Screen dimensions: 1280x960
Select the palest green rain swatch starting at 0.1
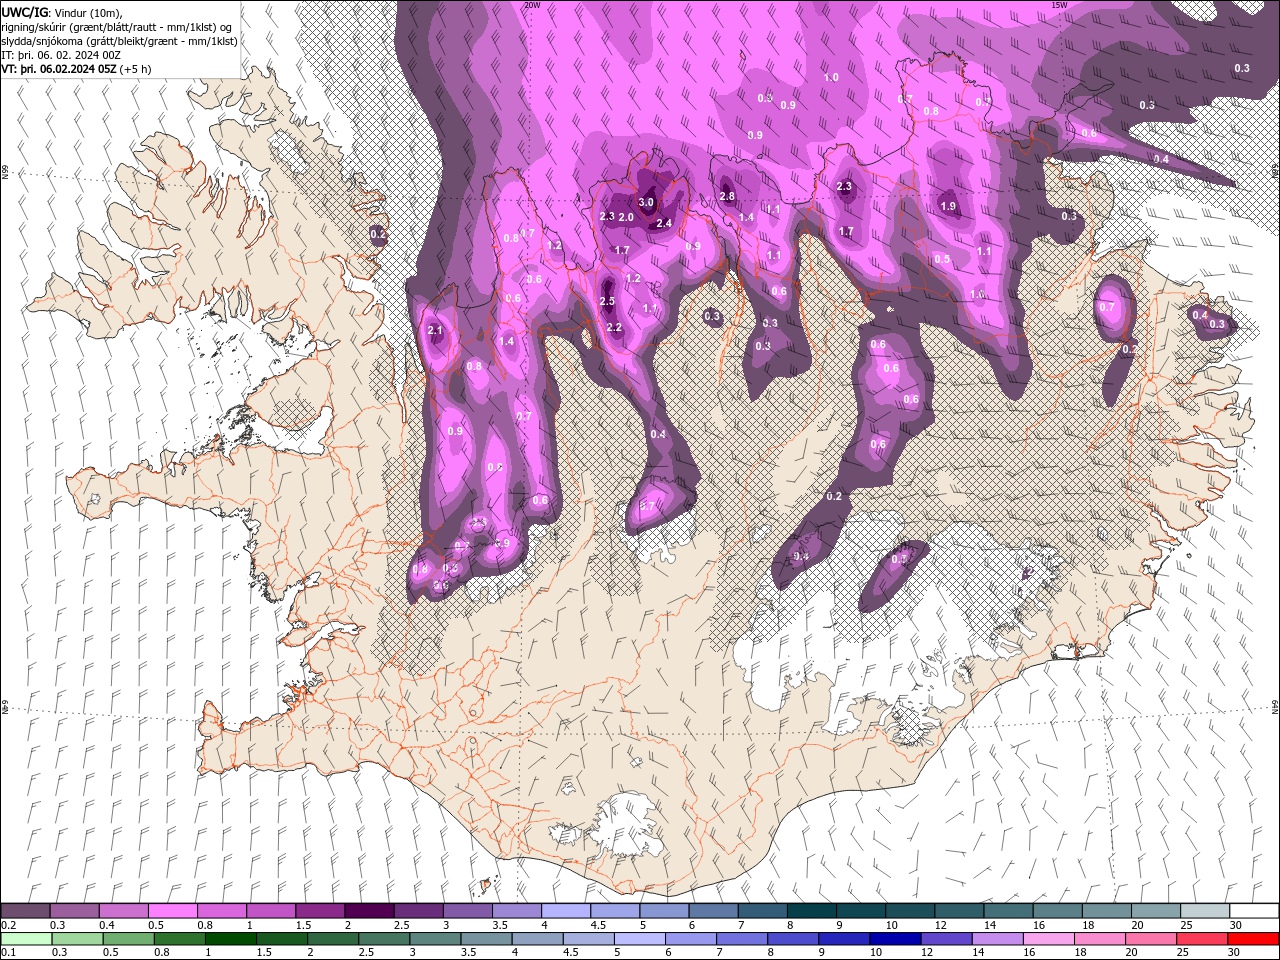click(x=26, y=939)
